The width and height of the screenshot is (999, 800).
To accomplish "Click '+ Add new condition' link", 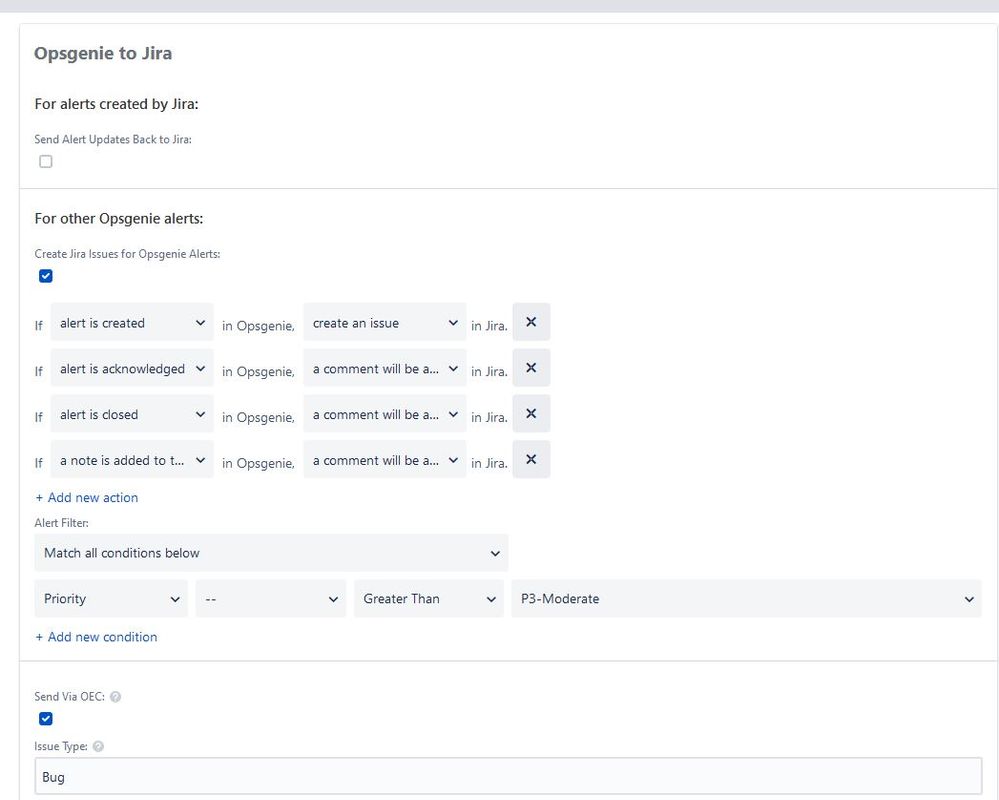I will pyautogui.click(x=96, y=637).
